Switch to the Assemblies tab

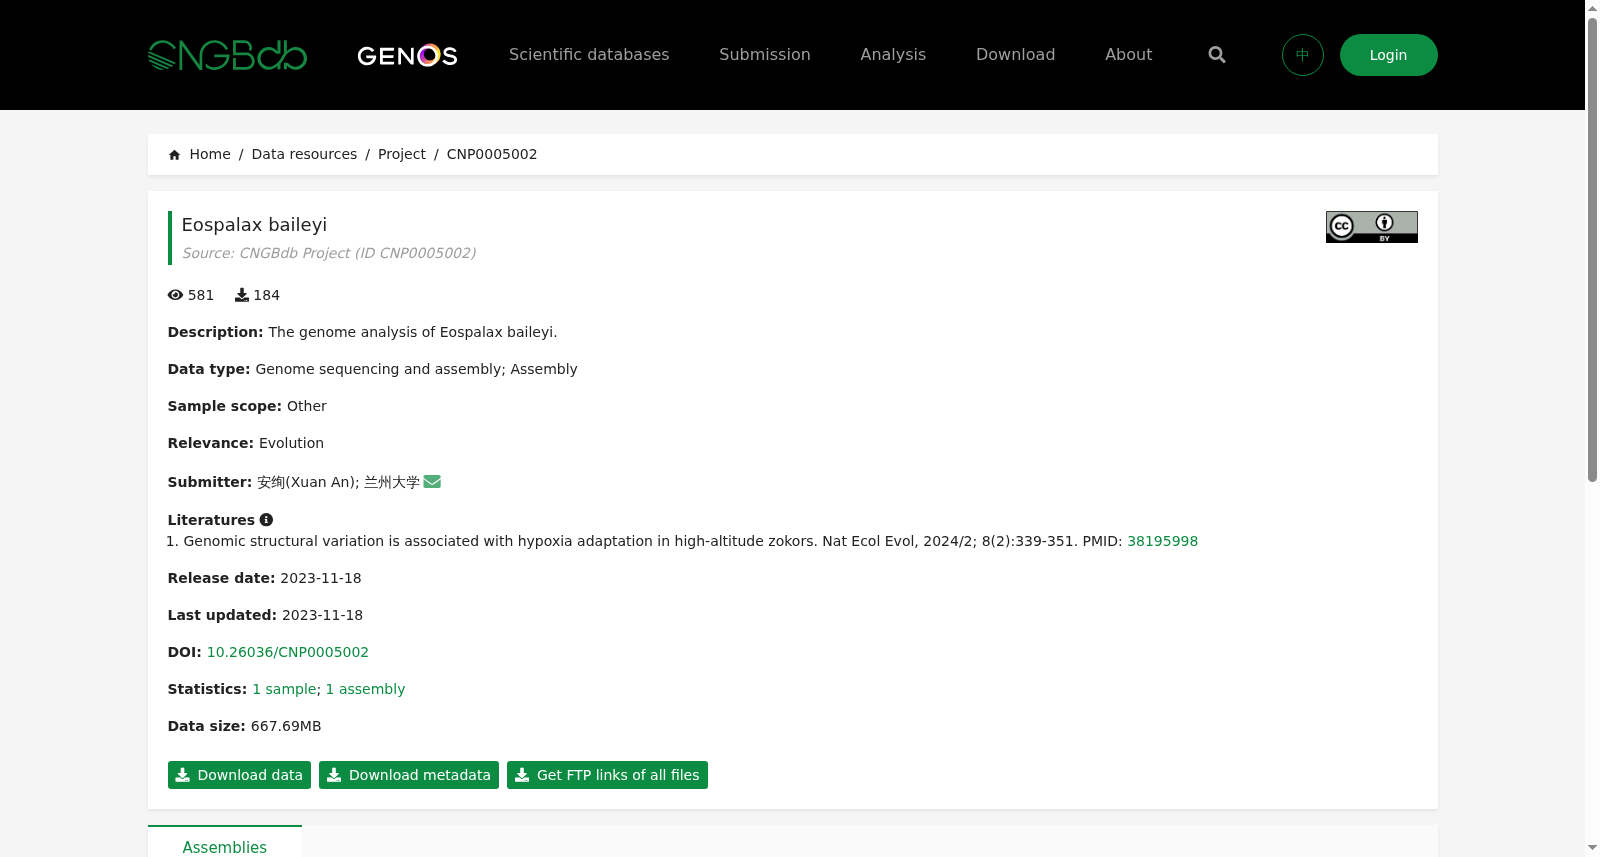pos(225,842)
